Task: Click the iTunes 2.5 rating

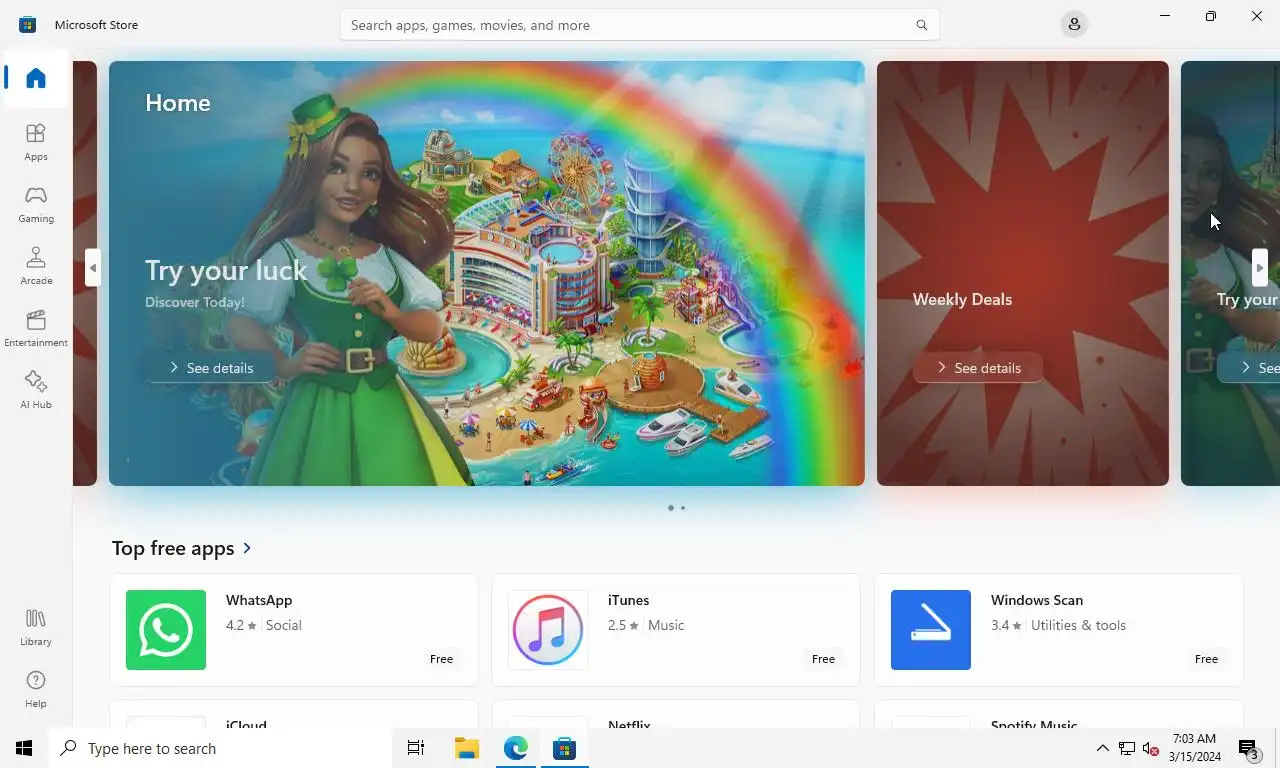Action: point(623,625)
